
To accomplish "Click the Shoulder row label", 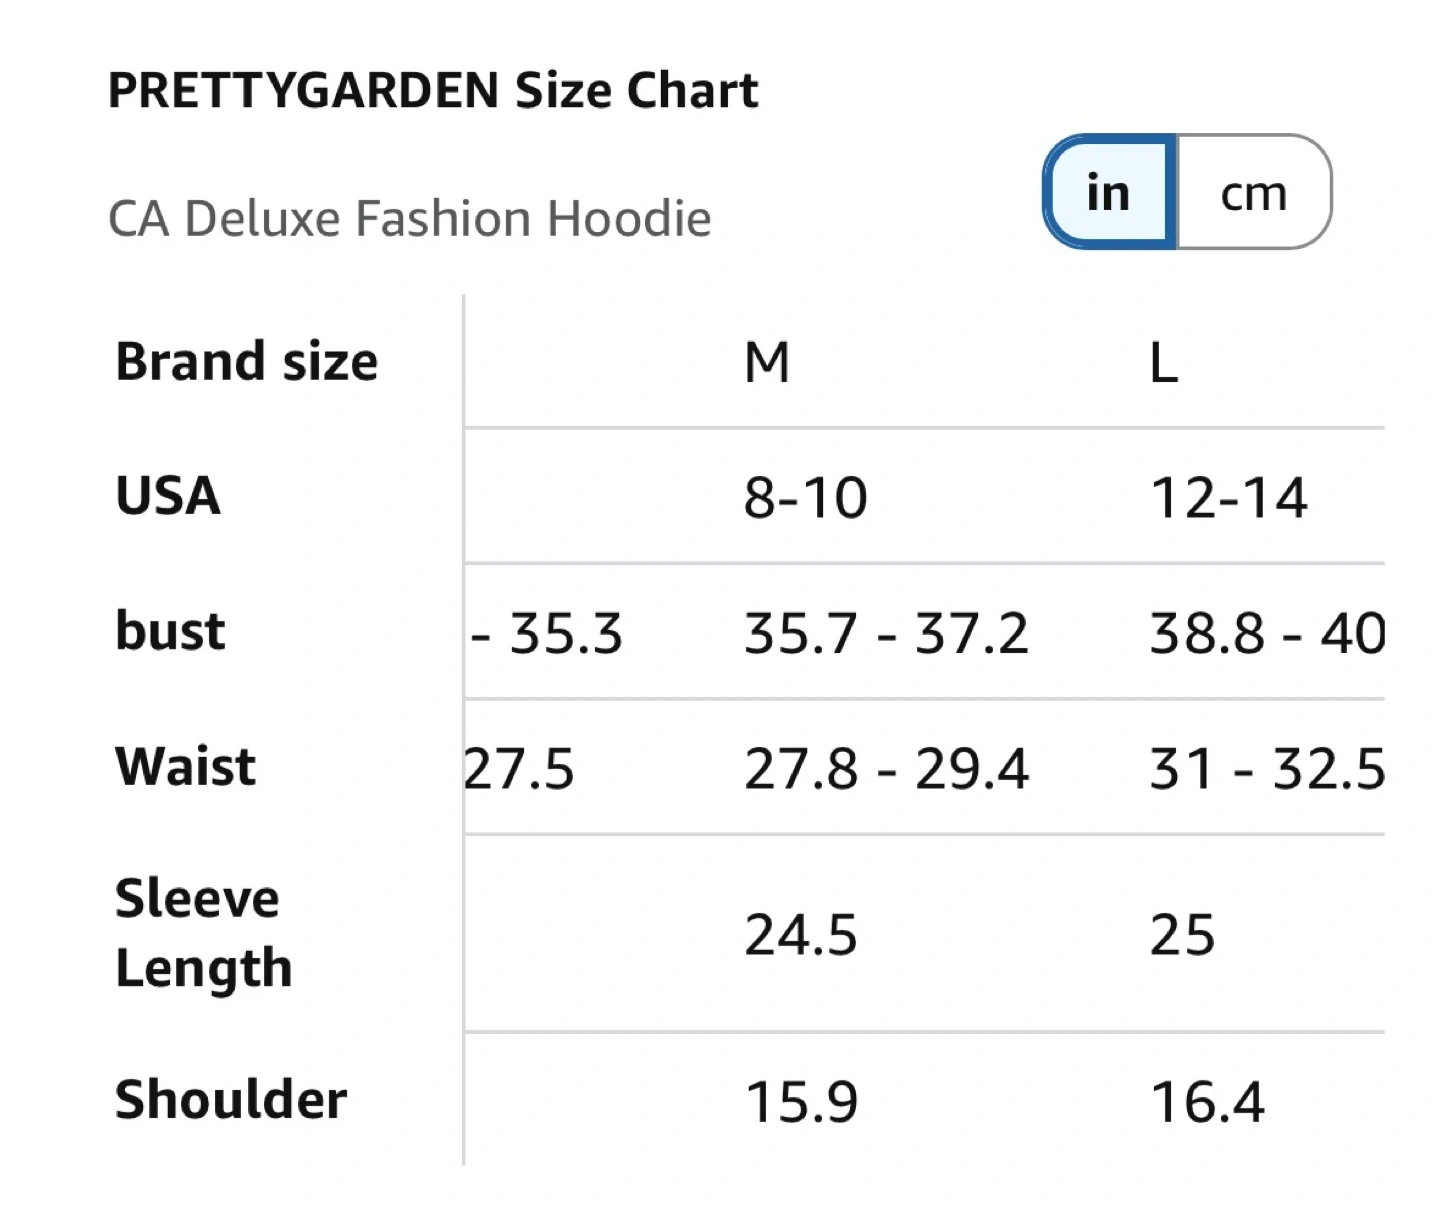I will point(231,1100).
